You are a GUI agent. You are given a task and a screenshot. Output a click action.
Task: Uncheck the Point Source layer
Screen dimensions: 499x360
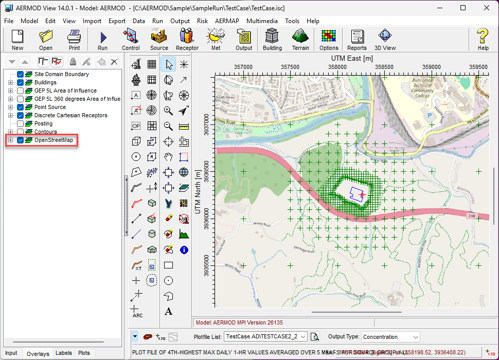click(x=20, y=107)
